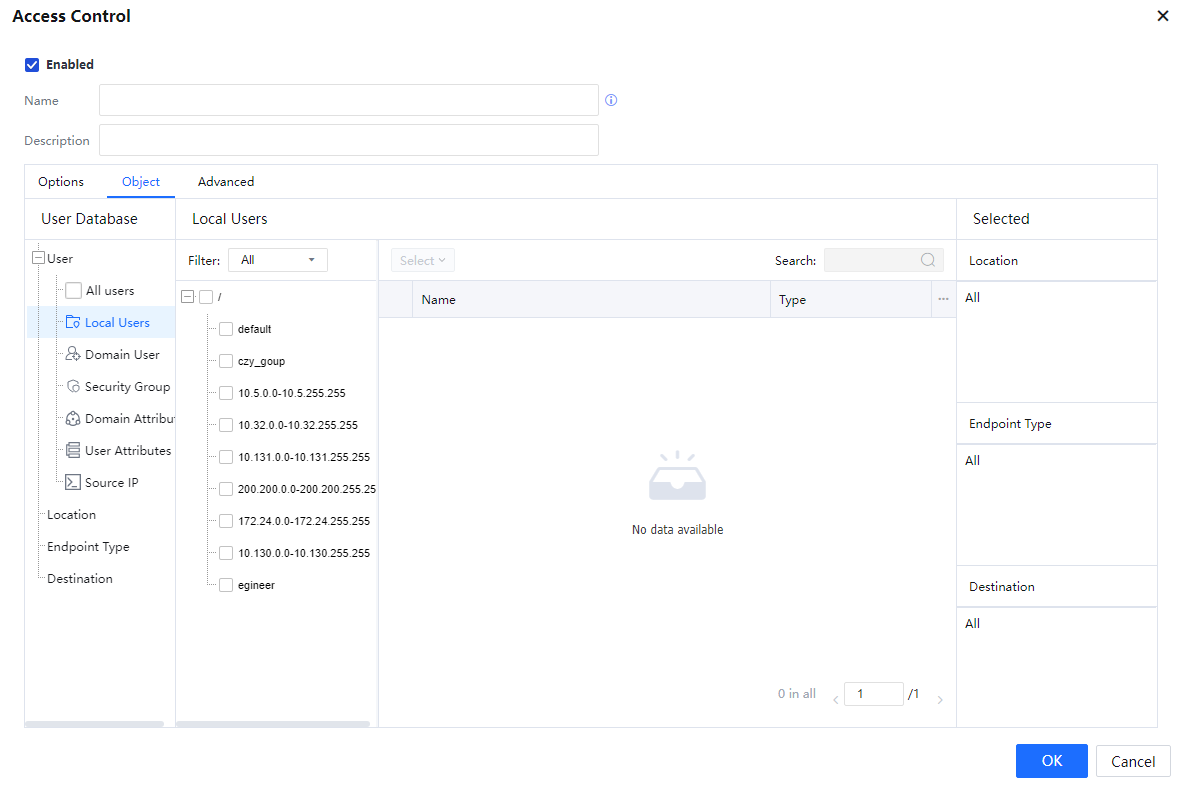
Task: Switch to the Options tab
Action: click(x=61, y=182)
